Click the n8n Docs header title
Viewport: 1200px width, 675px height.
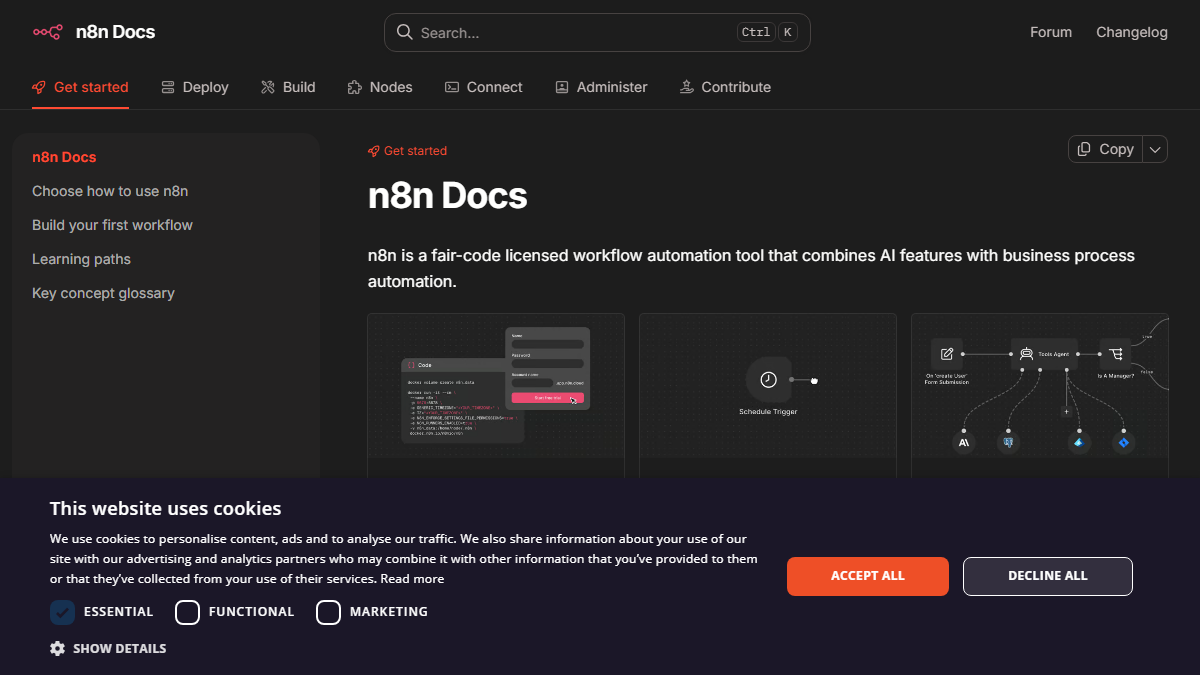pos(115,32)
